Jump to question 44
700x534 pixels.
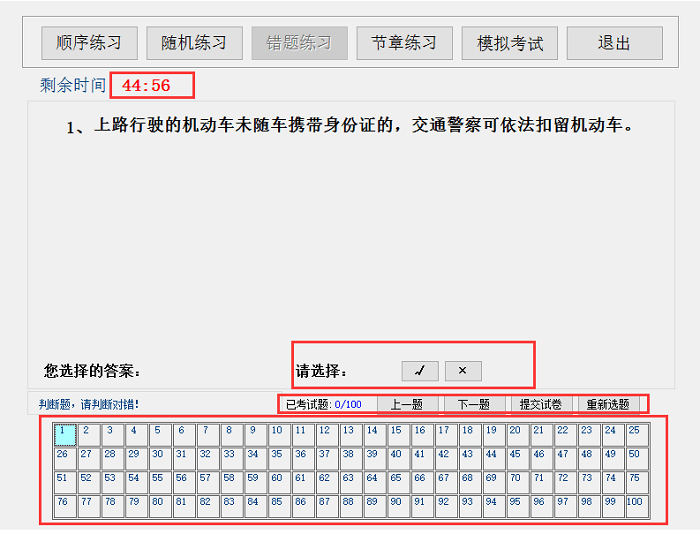pyautogui.click(x=494, y=459)
